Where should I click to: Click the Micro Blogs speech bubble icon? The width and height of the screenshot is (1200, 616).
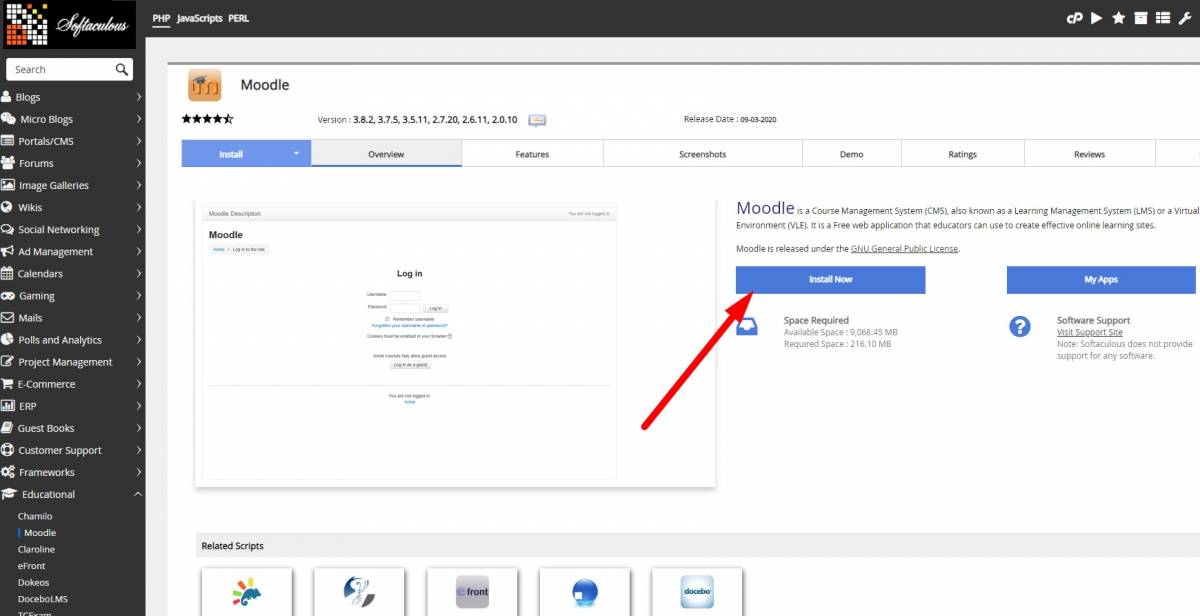click(8, 119)
